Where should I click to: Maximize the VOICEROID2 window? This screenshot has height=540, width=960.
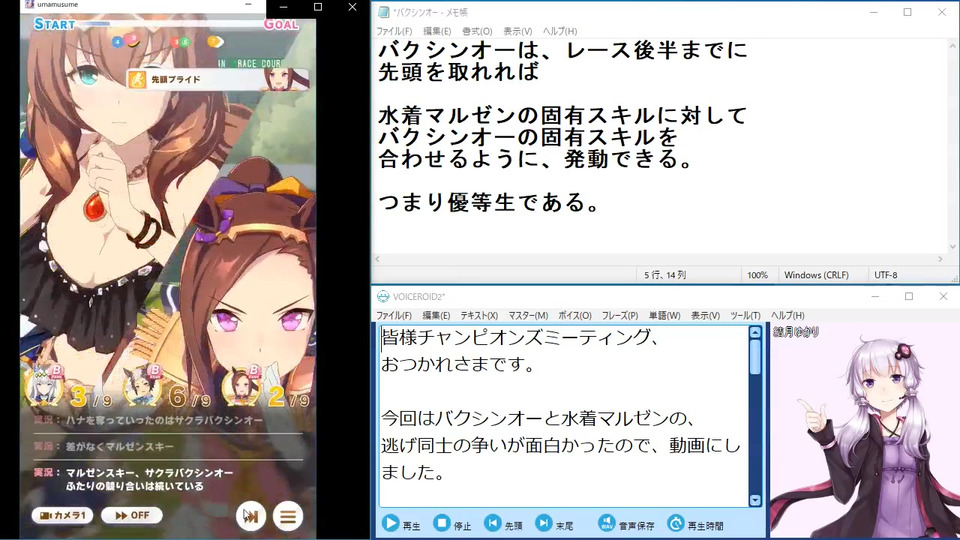909,296
